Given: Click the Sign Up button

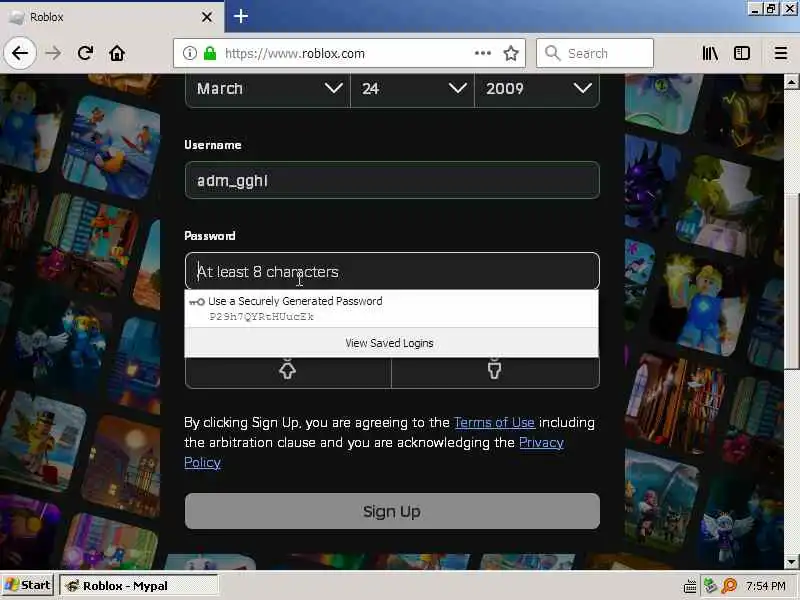Looking at the screenshot, I should coord(392,511).
